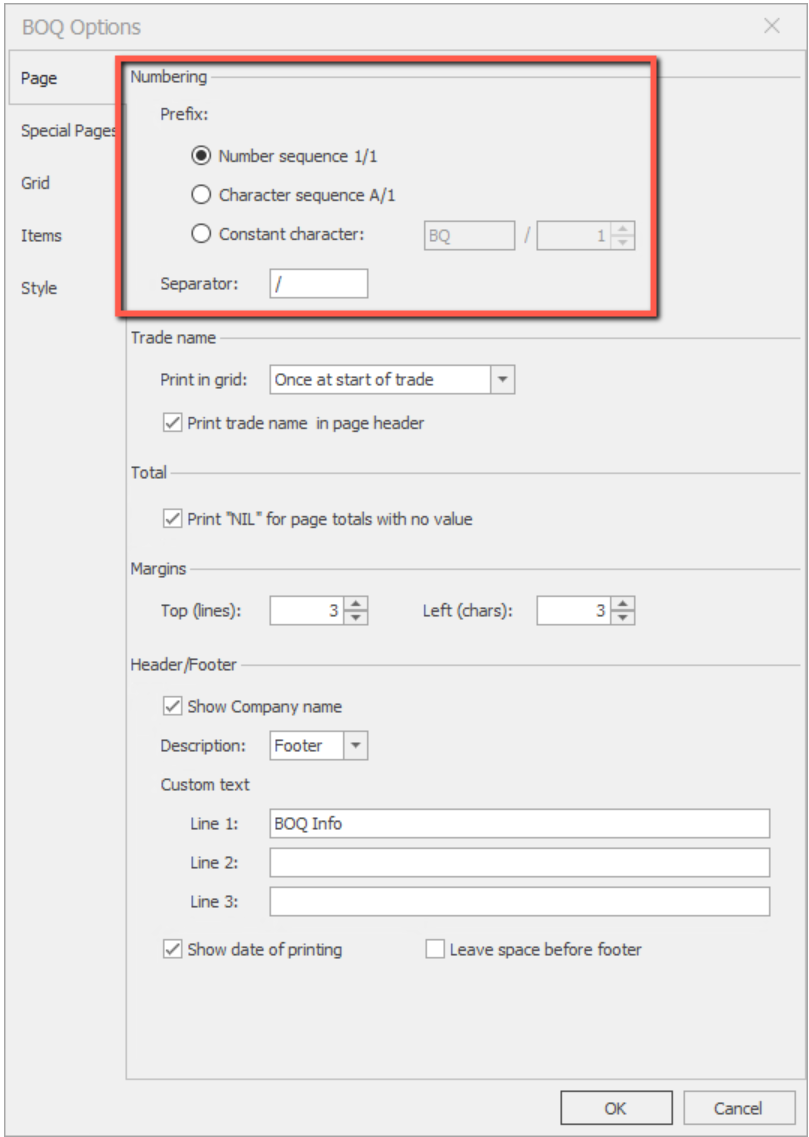Switch to the Grid tab
Viewport: 809px width, 1137px height.
(x=36, y=183)
